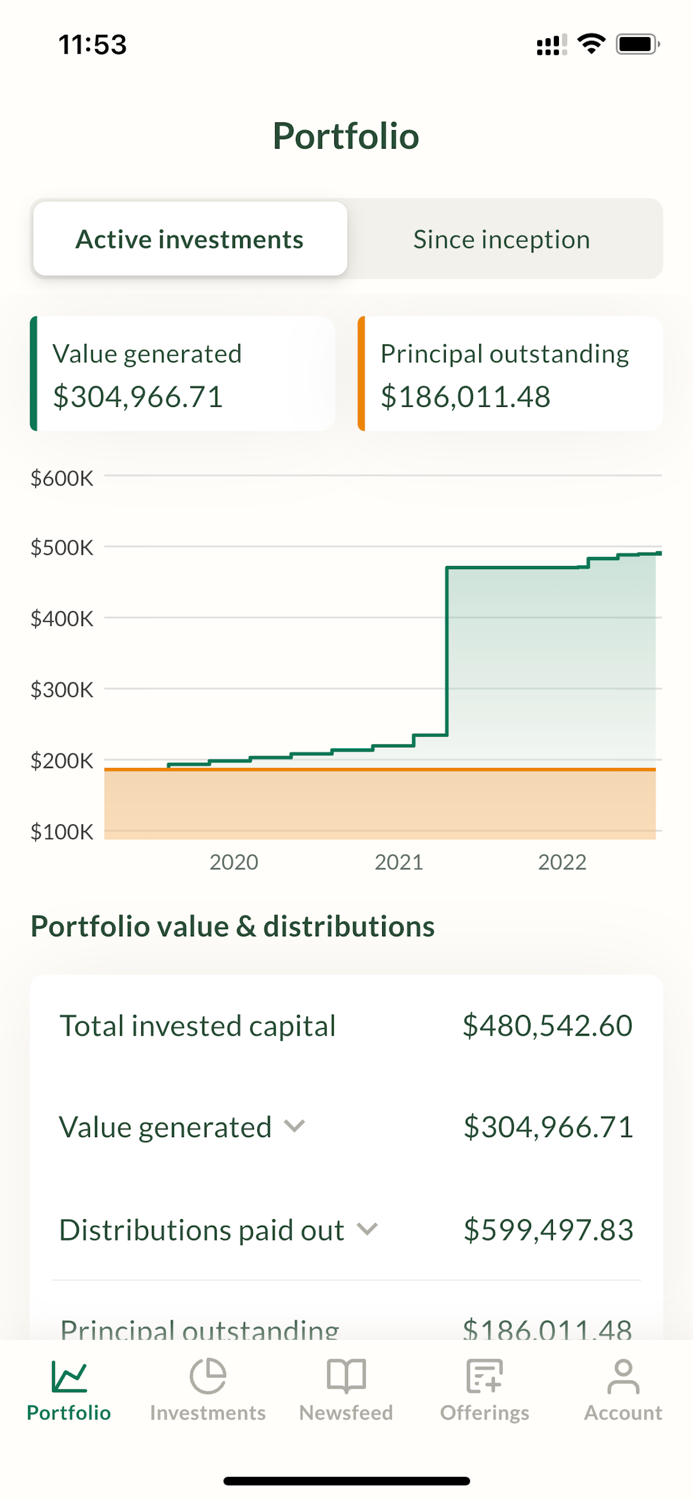
Task: Click the Value generated summary card
Action: 182,373
